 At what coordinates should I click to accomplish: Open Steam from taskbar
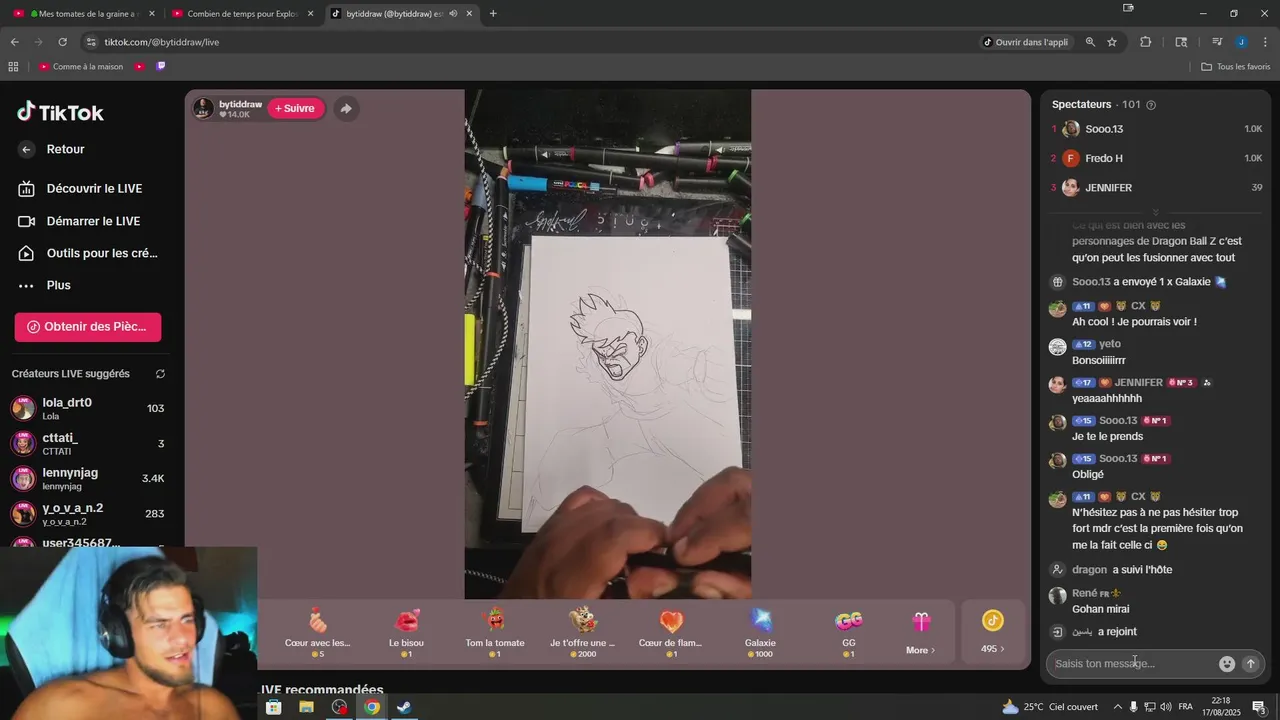tap(404, 707)
